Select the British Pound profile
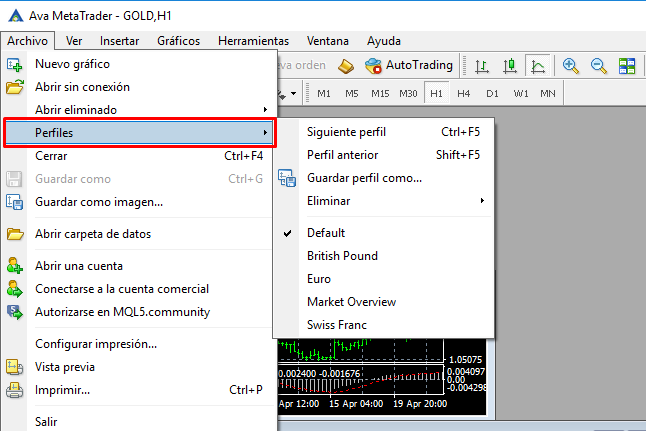This screenshot has width=646, height=431. pyautogui.click(x=384, y=256)
